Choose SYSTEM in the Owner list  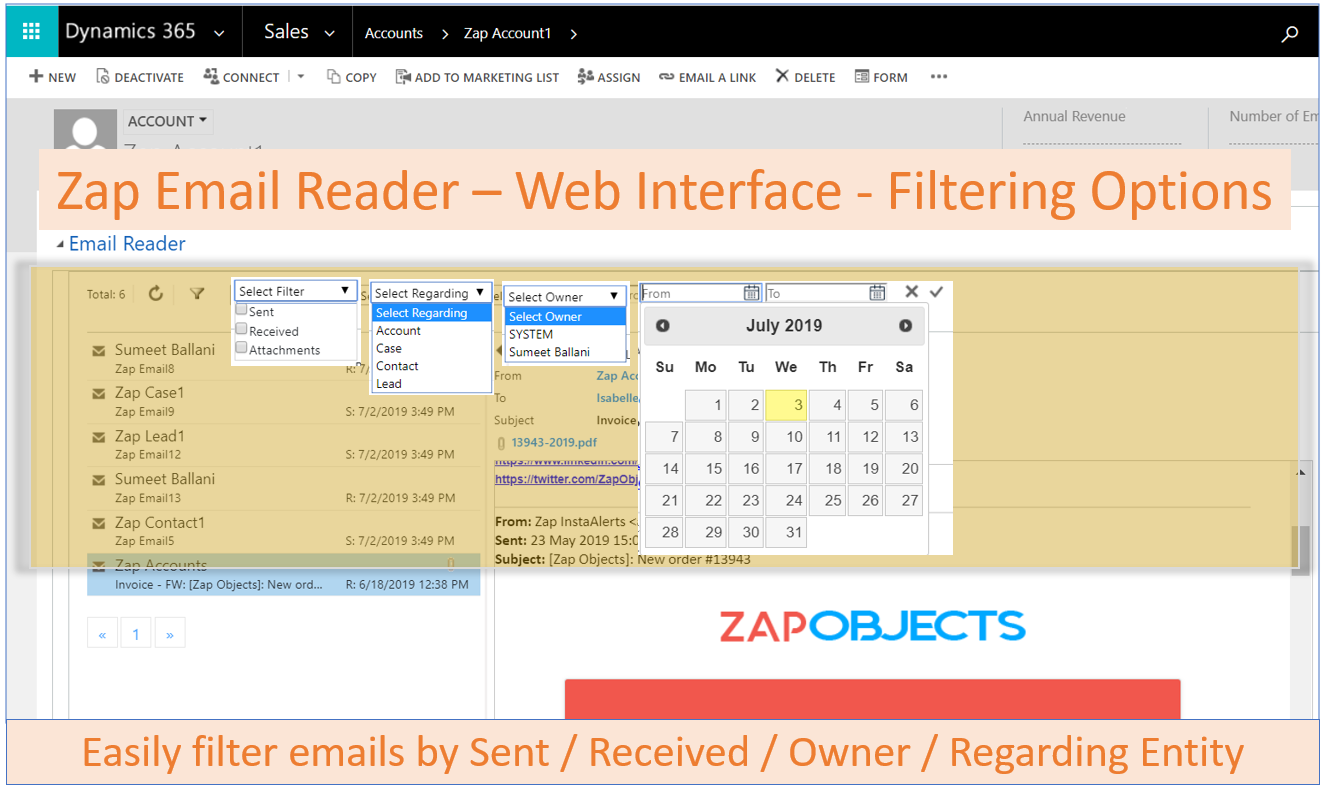pos(565,334)
